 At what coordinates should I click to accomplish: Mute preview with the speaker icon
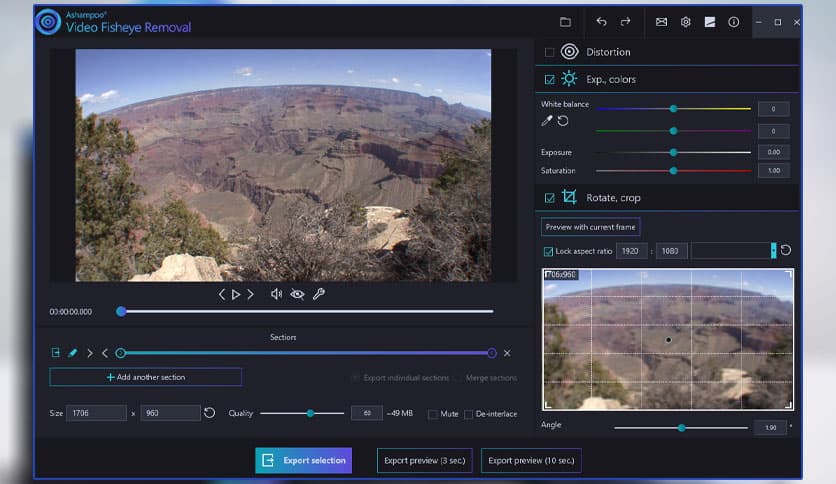(x=276, y=294)
